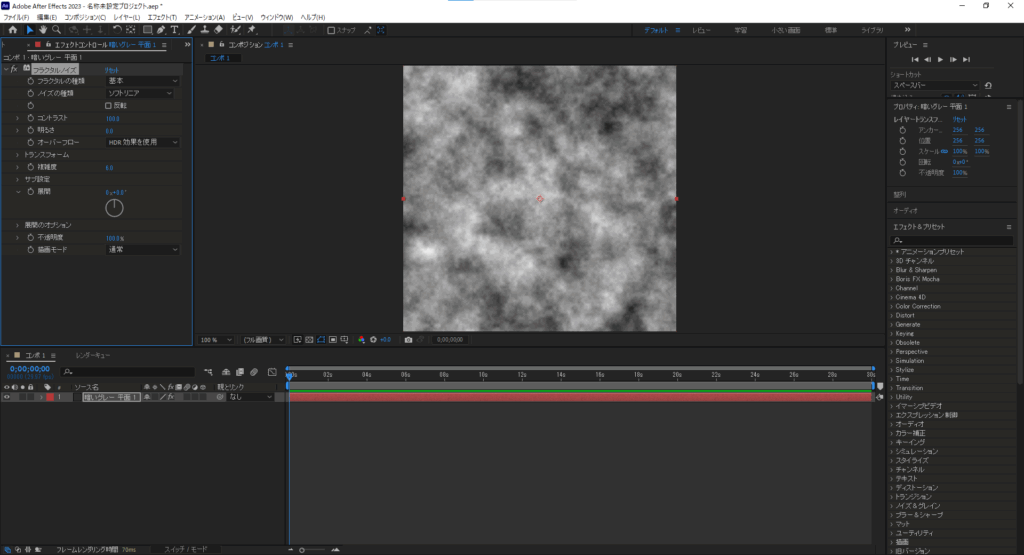Switch to the レンダーキュー tab

click(93, 355)
